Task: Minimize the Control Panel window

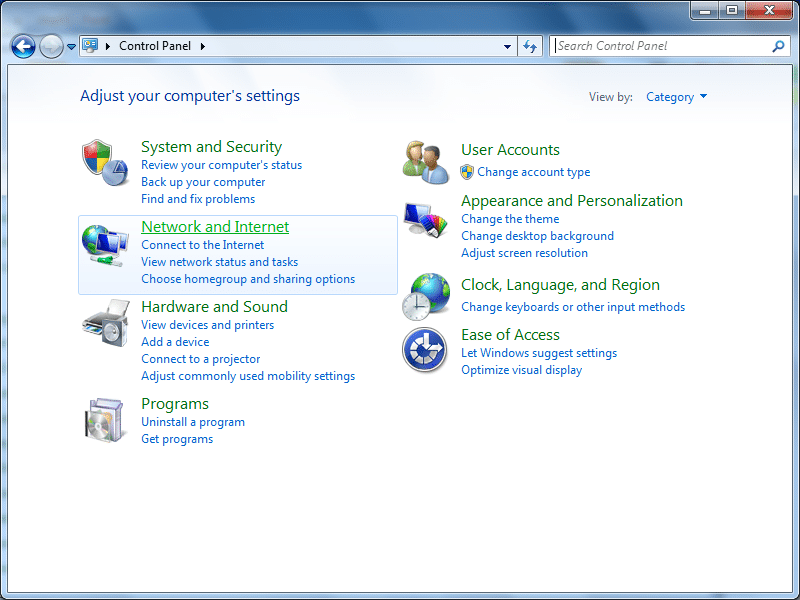Action: [706, 10]
